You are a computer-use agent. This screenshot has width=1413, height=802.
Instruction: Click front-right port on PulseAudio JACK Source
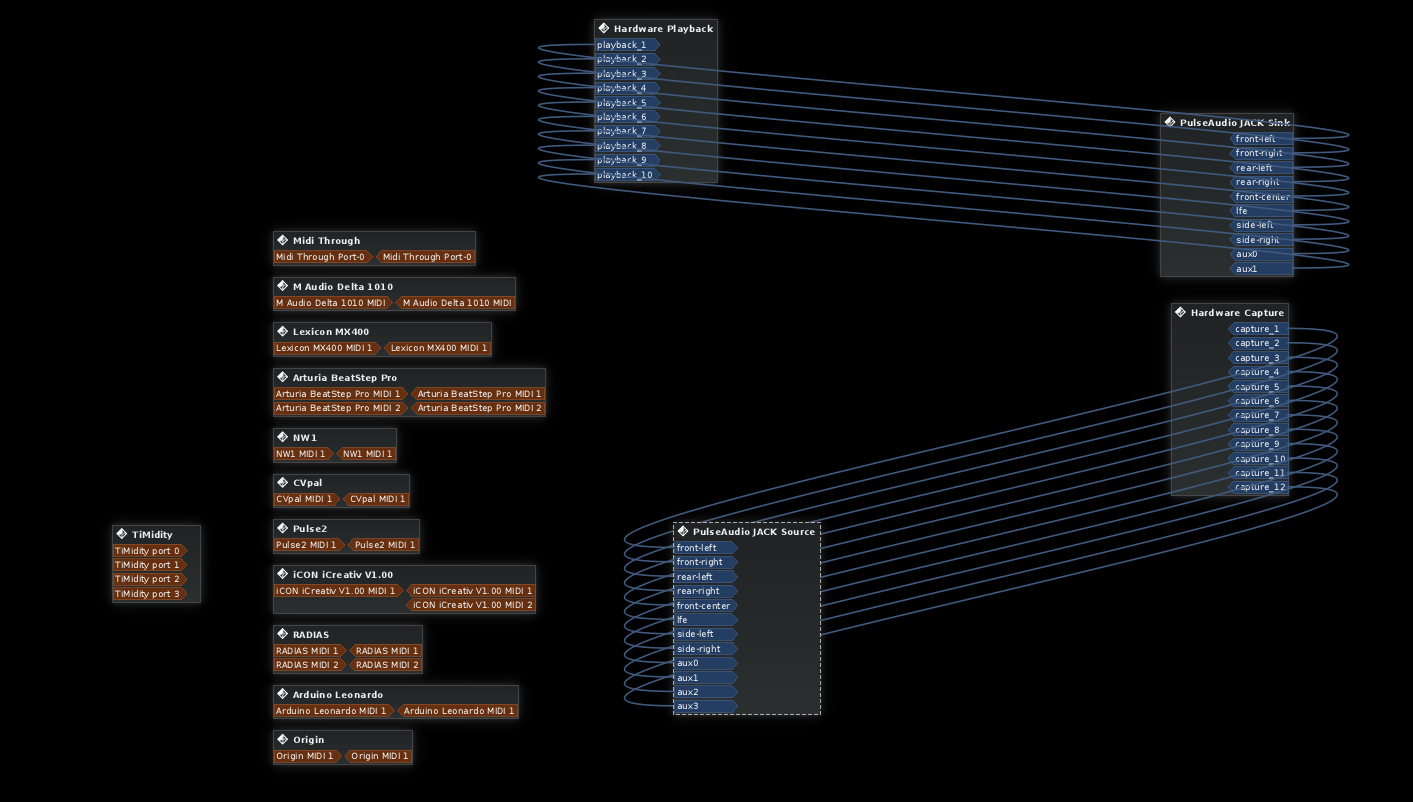point(706,562)
